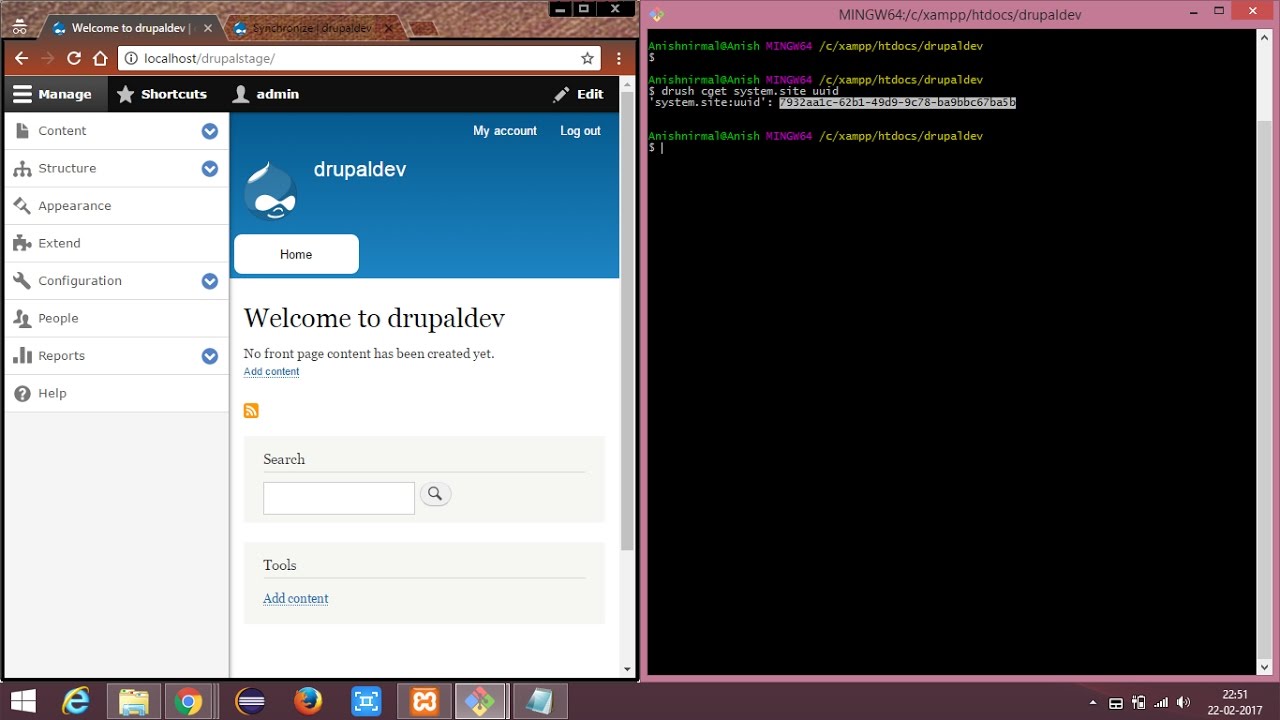The height and width of the screenshot is (720, 1280).
Task: Click the orange RSS feed icon
Action: pyautogui.click(x=251, y=410)
